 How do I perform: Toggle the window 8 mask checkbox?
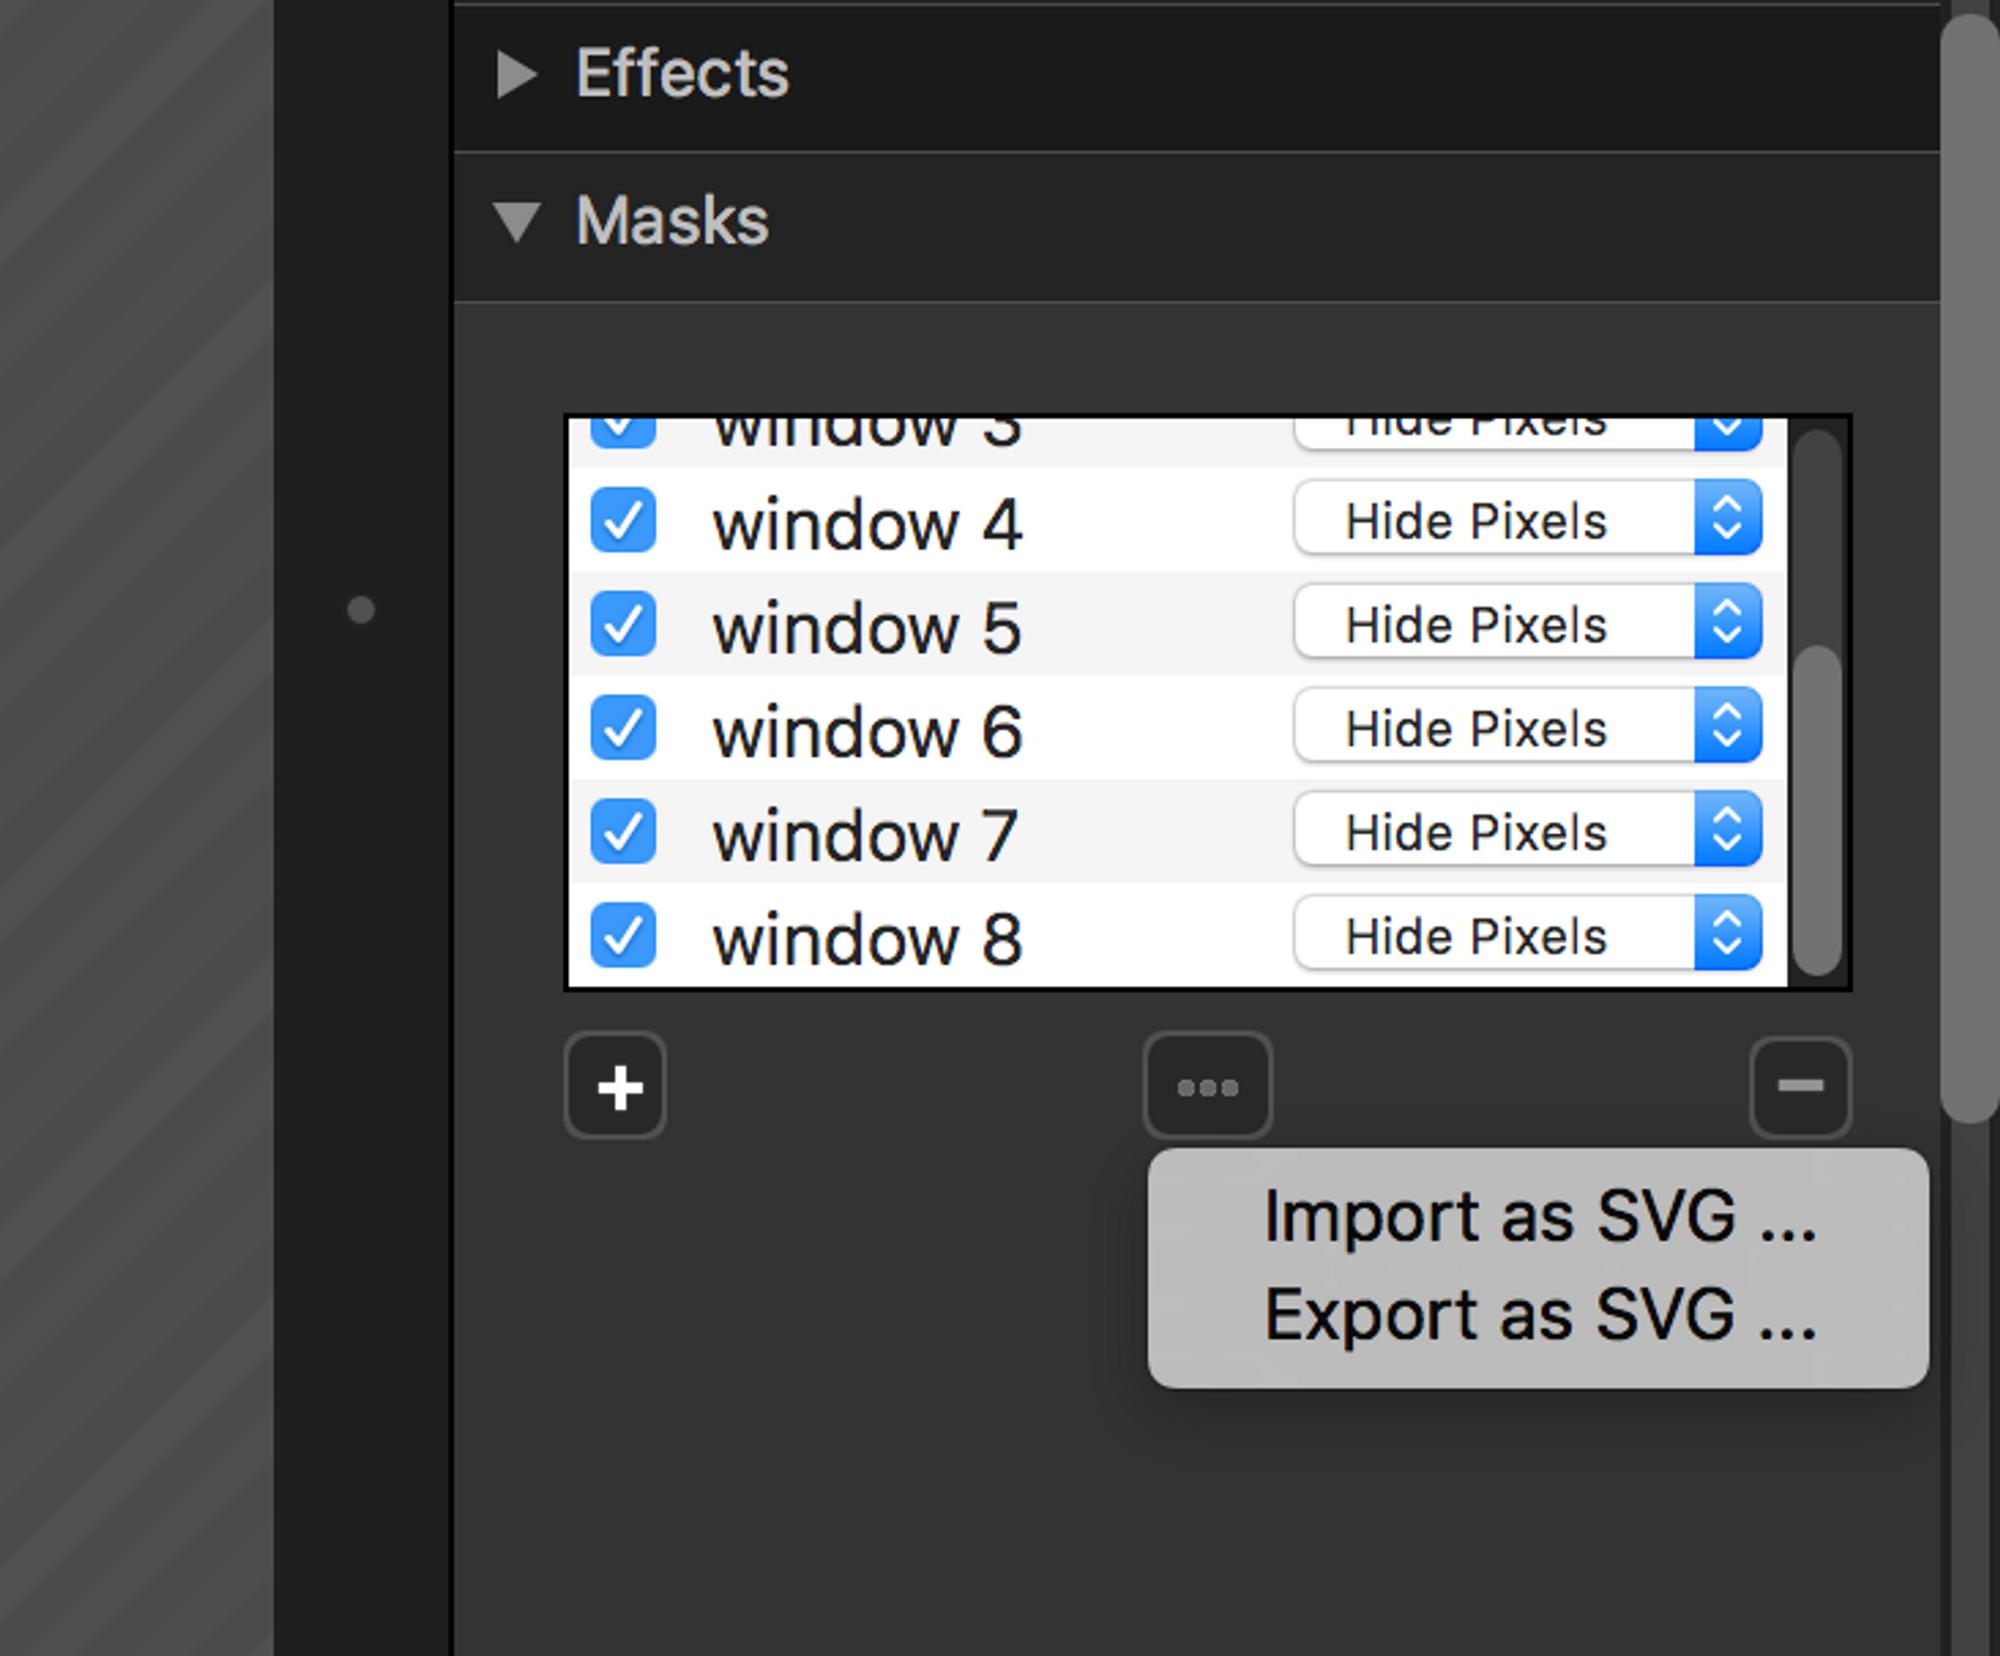click(623, 936)
